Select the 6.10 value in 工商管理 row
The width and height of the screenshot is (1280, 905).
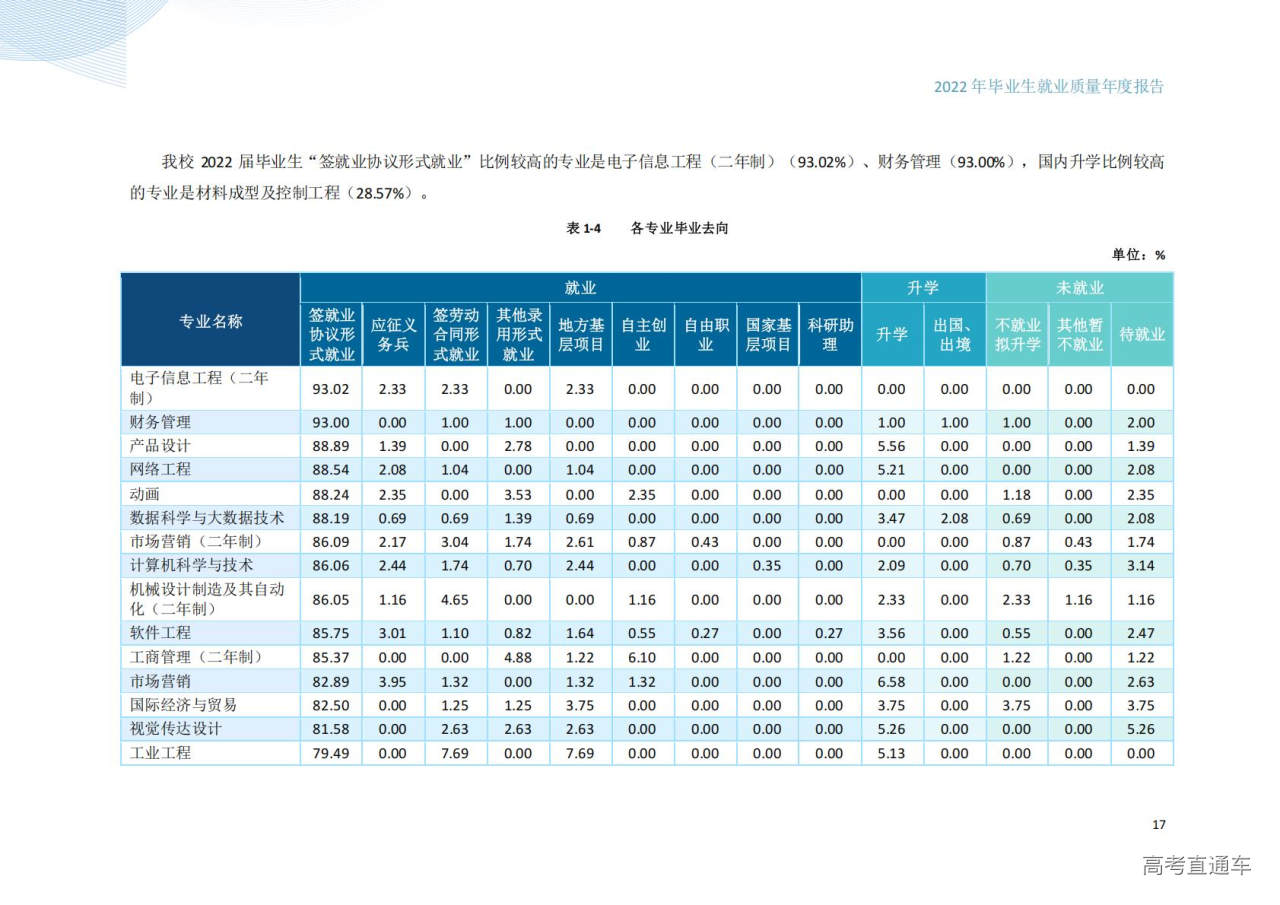coord(642,658)
